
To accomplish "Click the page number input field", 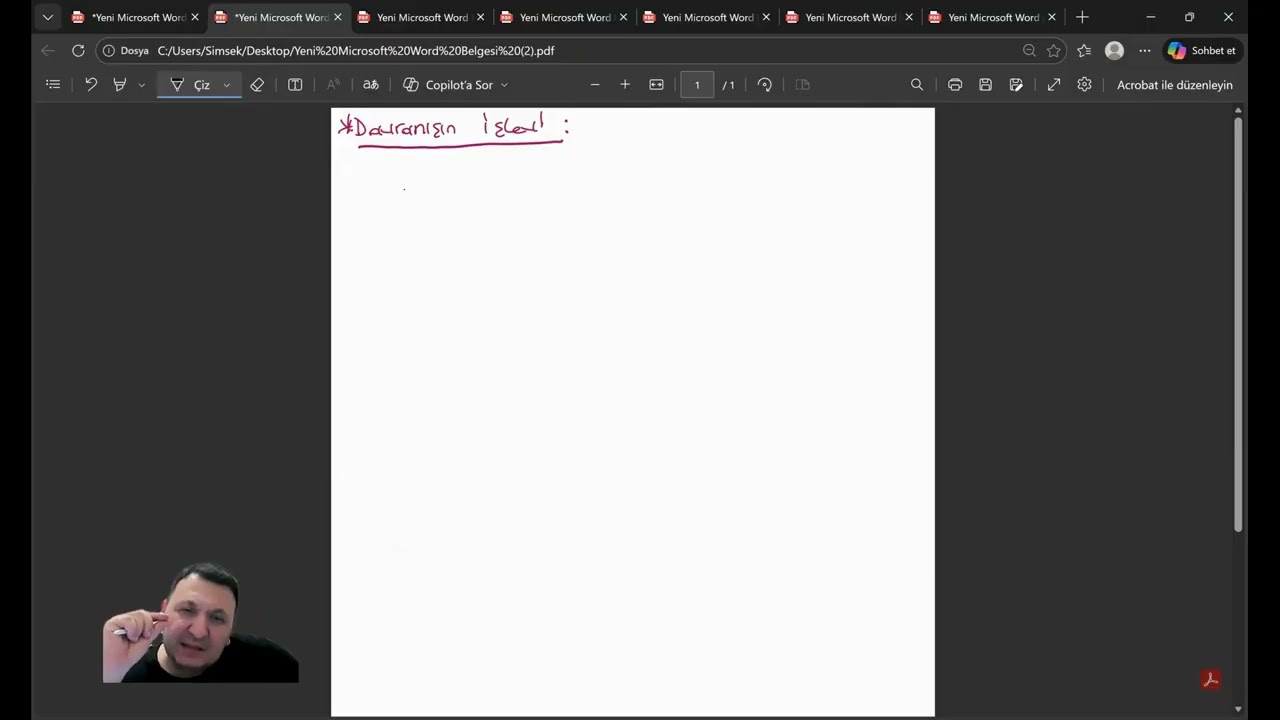I will point(697,85).
